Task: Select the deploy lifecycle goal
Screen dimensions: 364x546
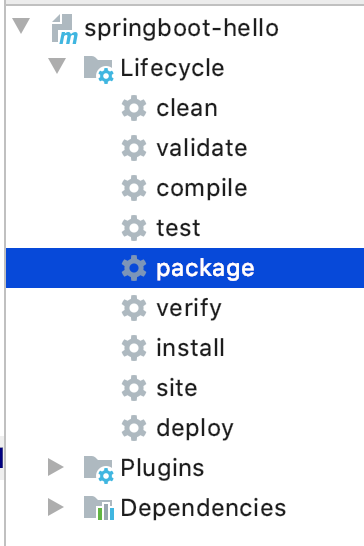Action: pyautogui.click(x=195, y=428)
